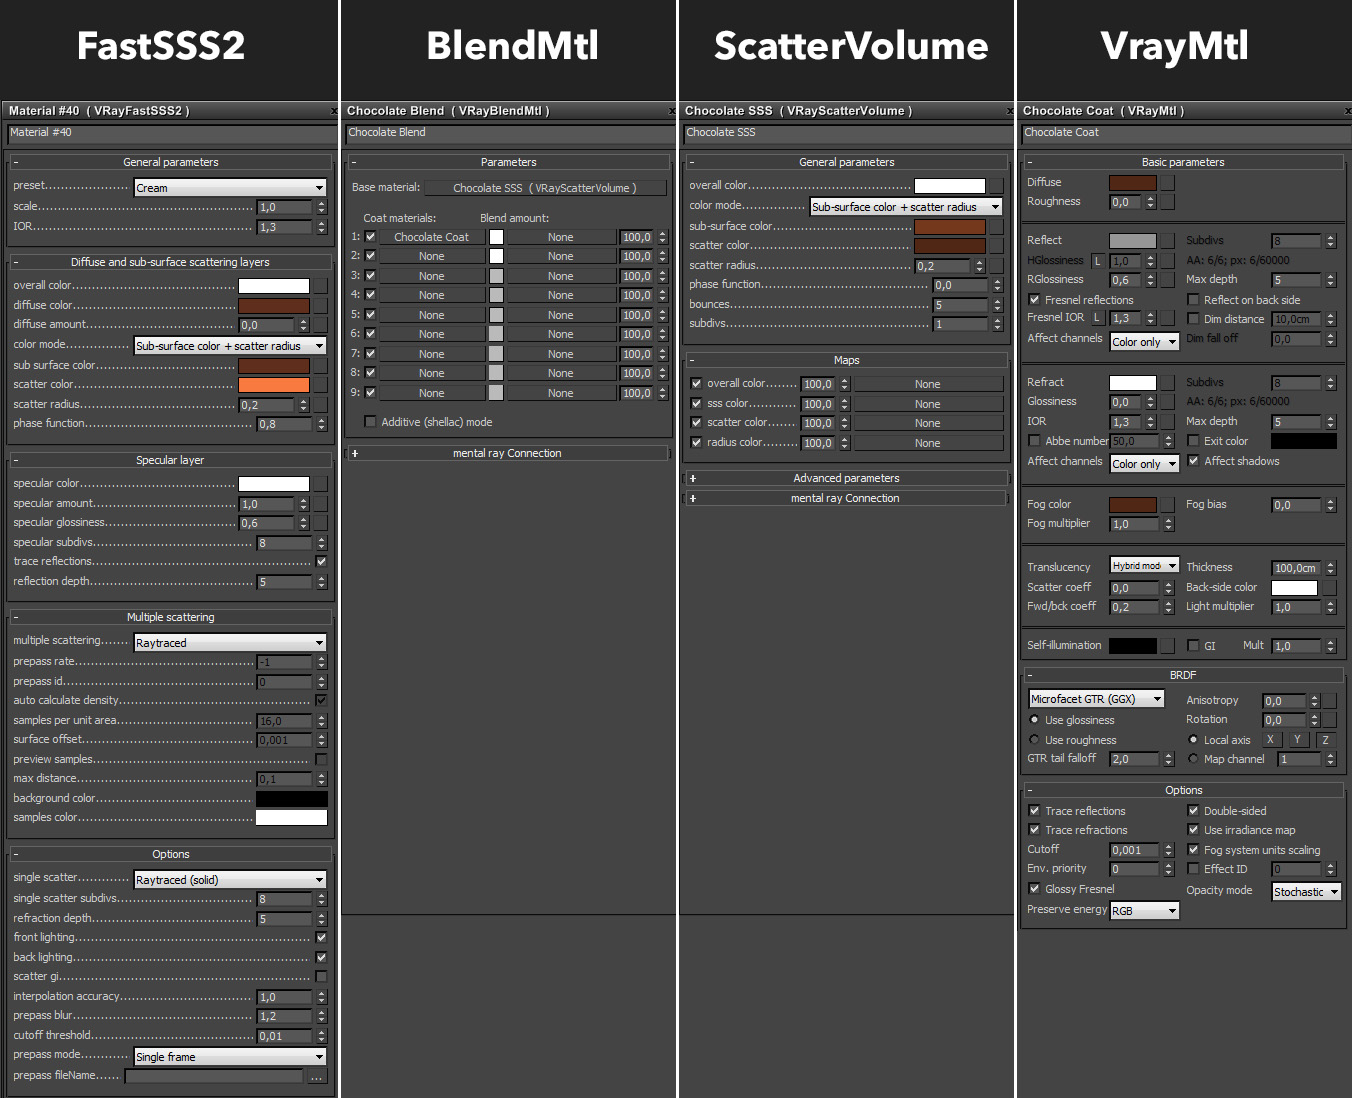The image size is (1352, 1098).
Task: Open Microfacet GTR (GGX) BRDF dropdown
Action: pyautogui.click(x=1097, y=699)
